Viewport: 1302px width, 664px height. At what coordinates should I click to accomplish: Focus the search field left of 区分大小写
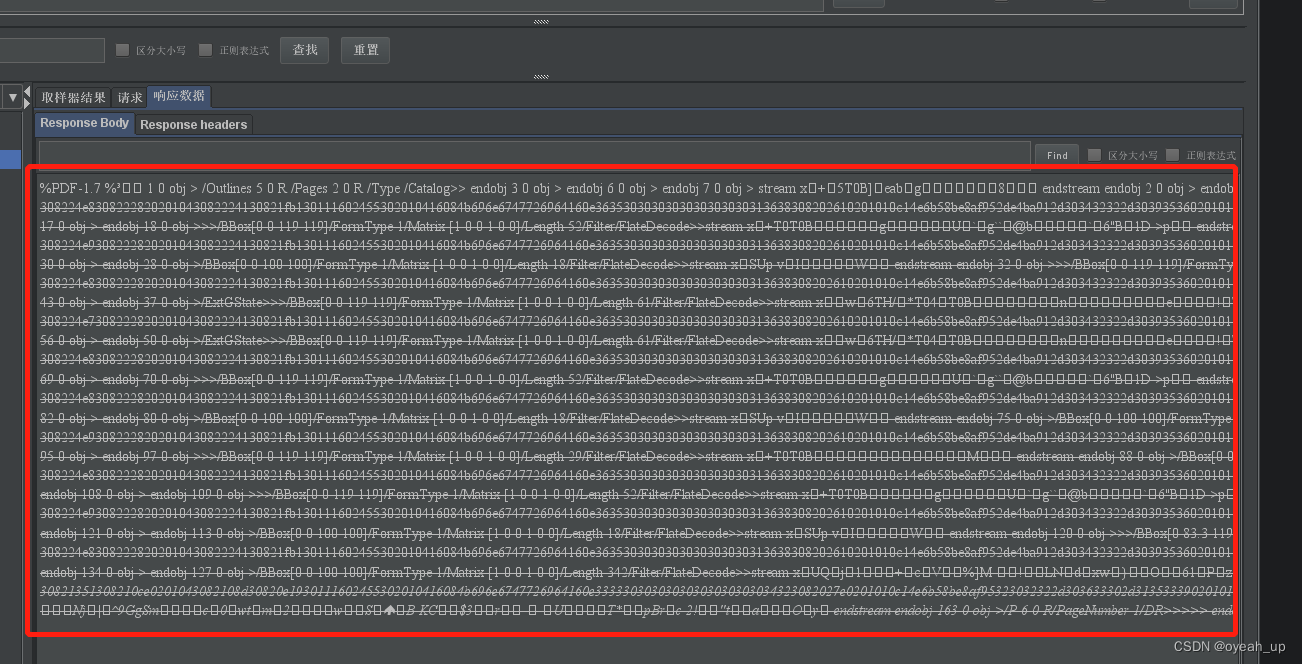click(52, 50)
